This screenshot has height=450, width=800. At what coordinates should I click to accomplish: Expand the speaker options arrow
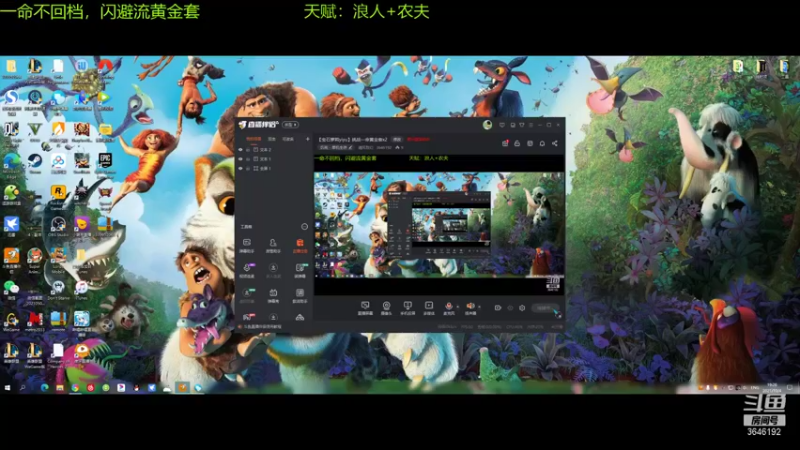(480, 306)
